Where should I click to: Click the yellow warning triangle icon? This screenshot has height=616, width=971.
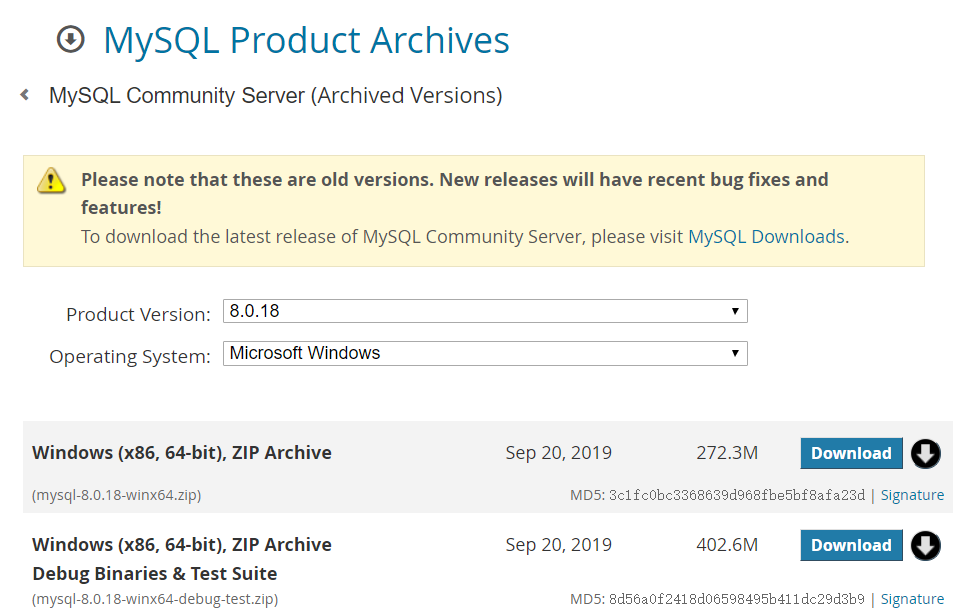point(51,180)
